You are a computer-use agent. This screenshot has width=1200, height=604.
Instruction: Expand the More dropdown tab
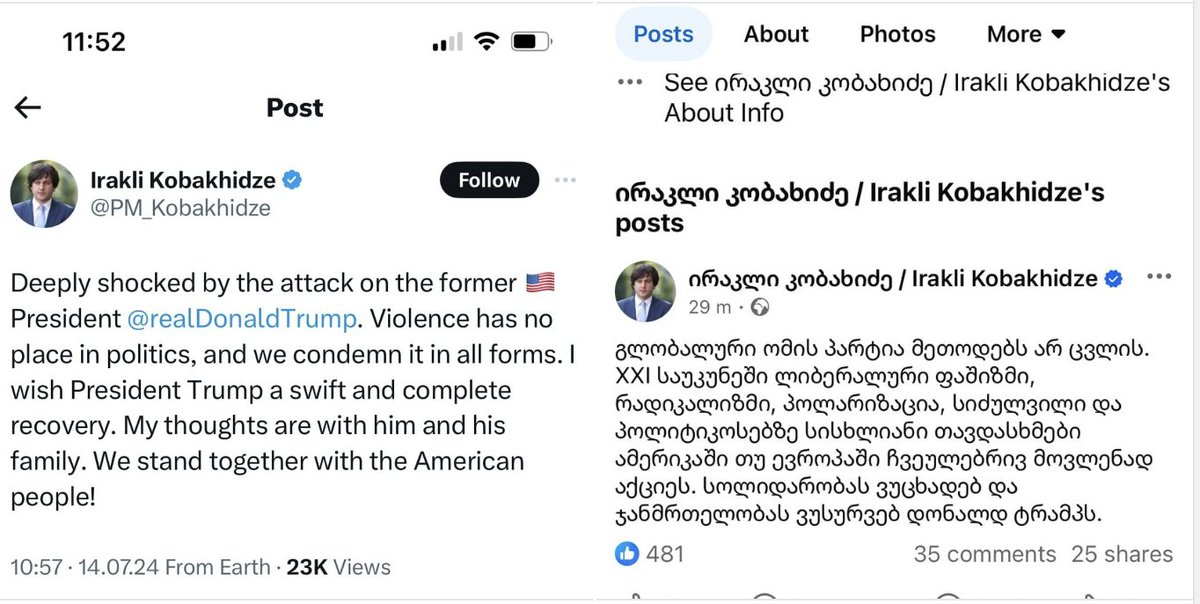1026,34
